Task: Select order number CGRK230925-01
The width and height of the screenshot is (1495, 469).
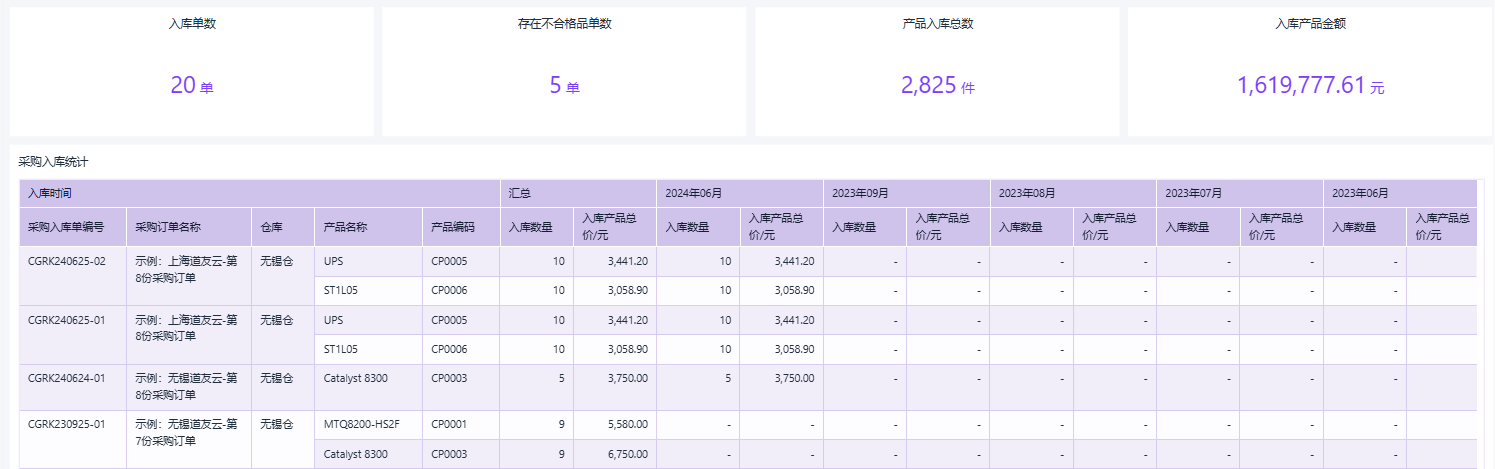Action: tap(67, 424)
